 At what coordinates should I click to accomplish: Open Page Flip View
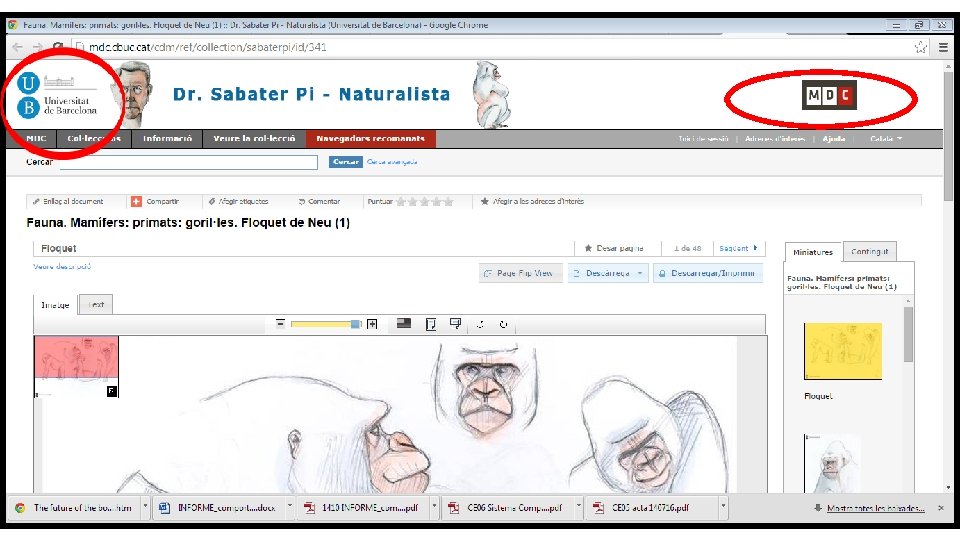519,273
